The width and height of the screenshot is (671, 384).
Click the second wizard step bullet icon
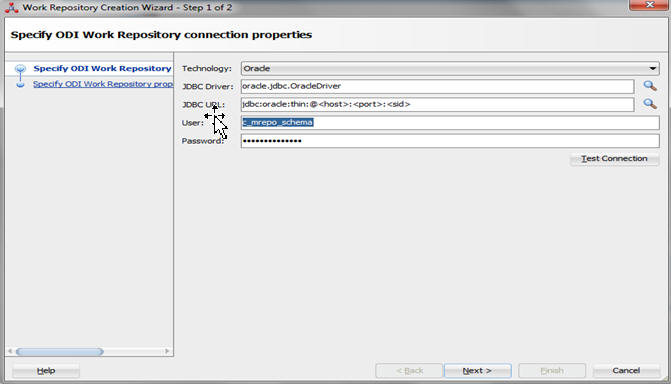click(x=20, y=84)
